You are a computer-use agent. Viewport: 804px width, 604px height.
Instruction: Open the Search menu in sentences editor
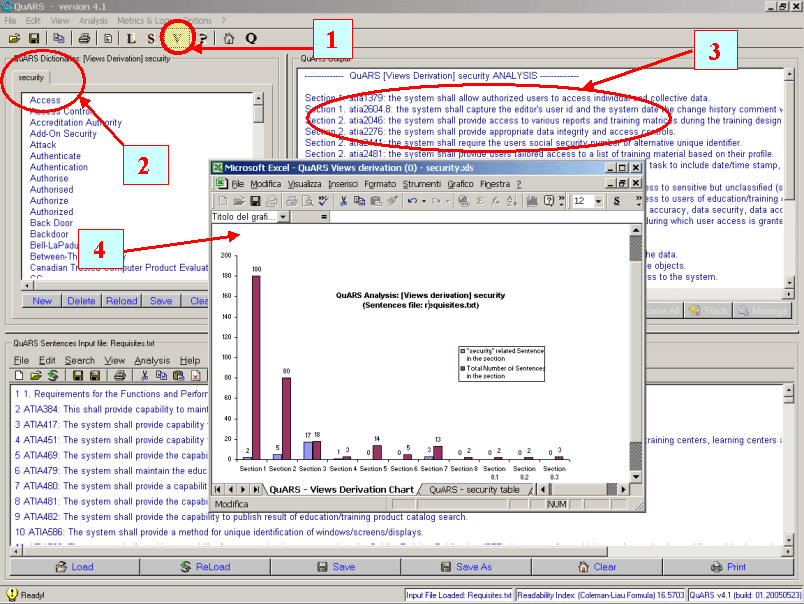(x=79, y=360)
